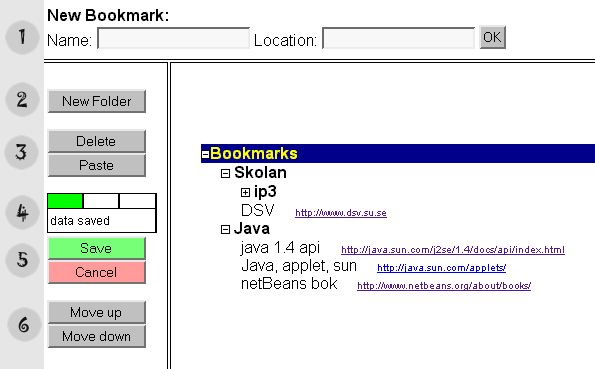Open the netbeans.org about books link
This screenshot has width=595, height=369.
click(444, 285)
